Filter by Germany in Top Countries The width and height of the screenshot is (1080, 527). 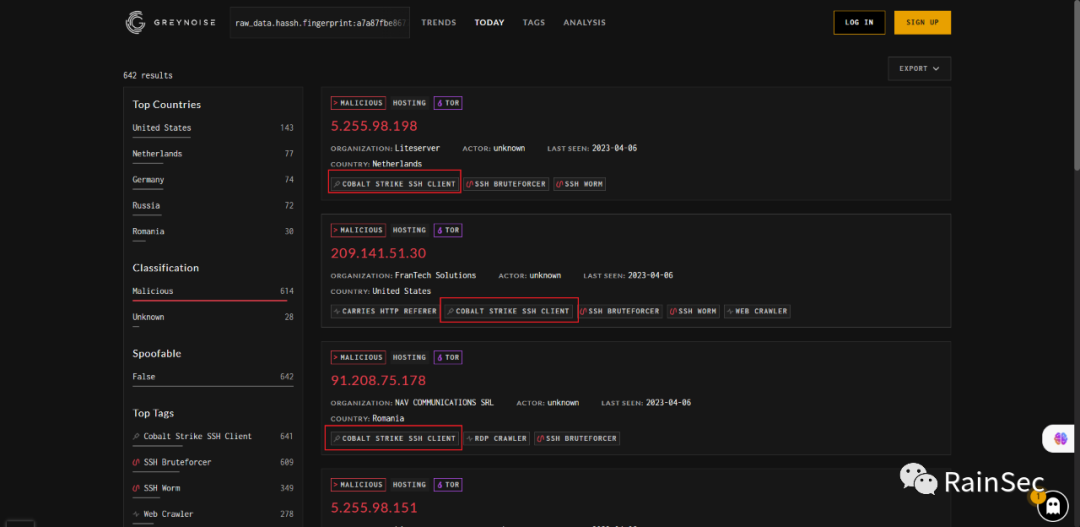(213, 180)
